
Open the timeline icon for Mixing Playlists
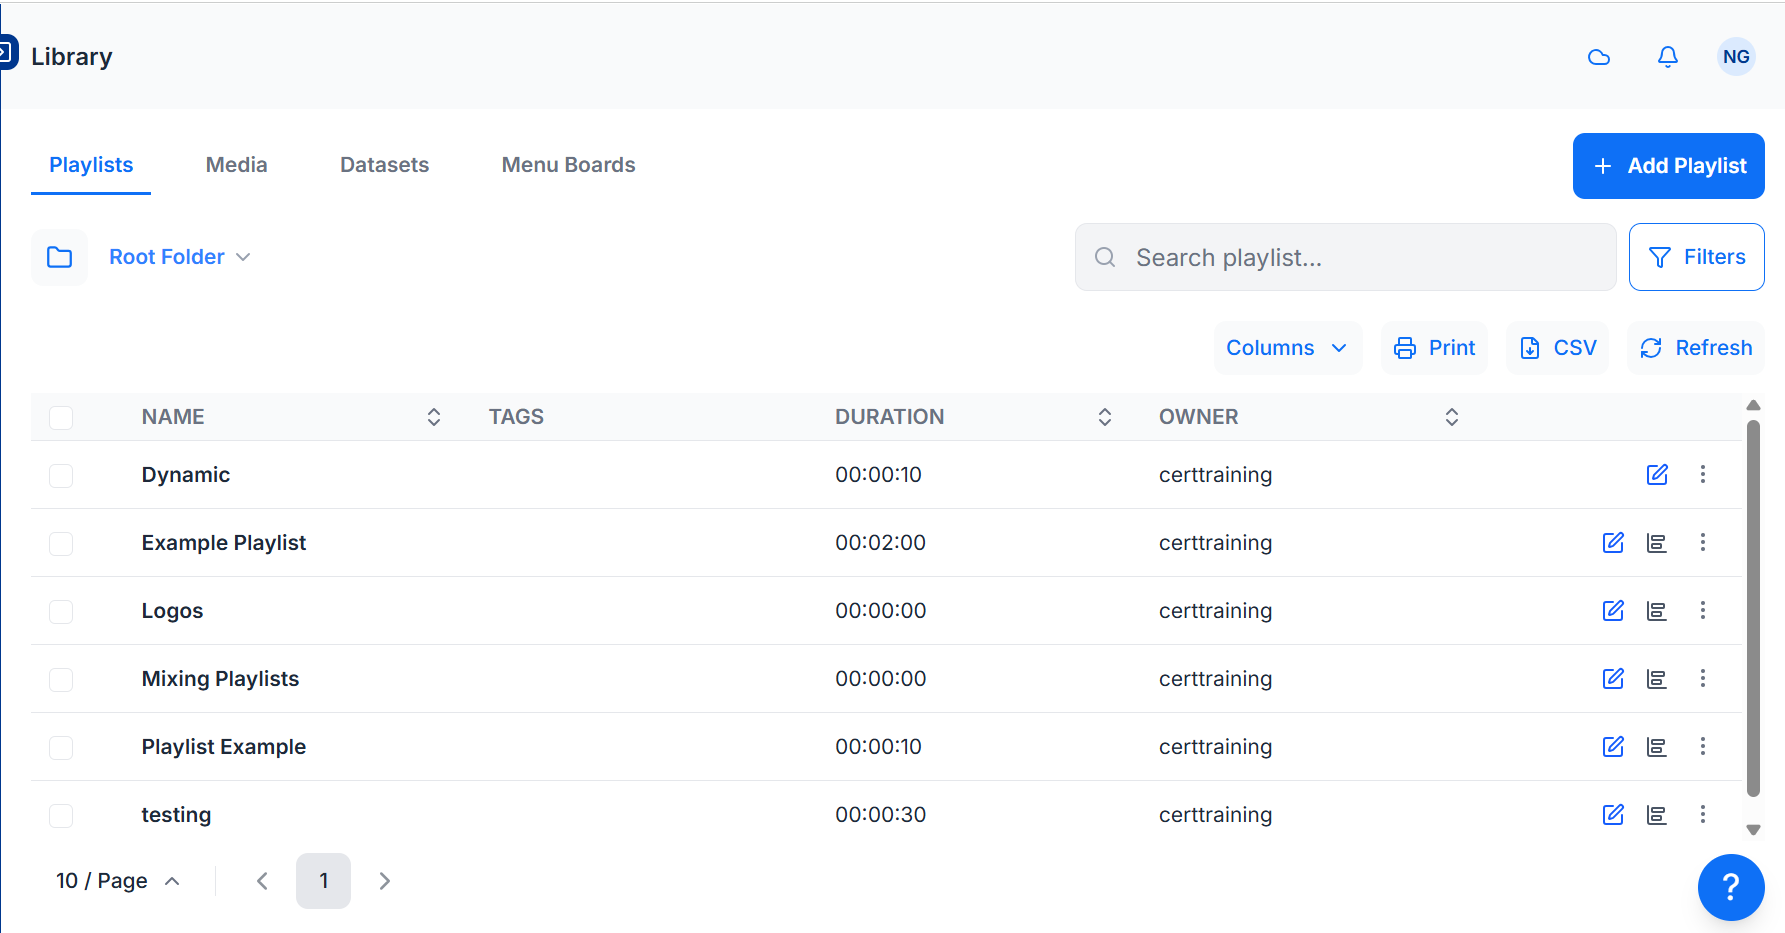pyautogui.click(x=1657, y=678)
